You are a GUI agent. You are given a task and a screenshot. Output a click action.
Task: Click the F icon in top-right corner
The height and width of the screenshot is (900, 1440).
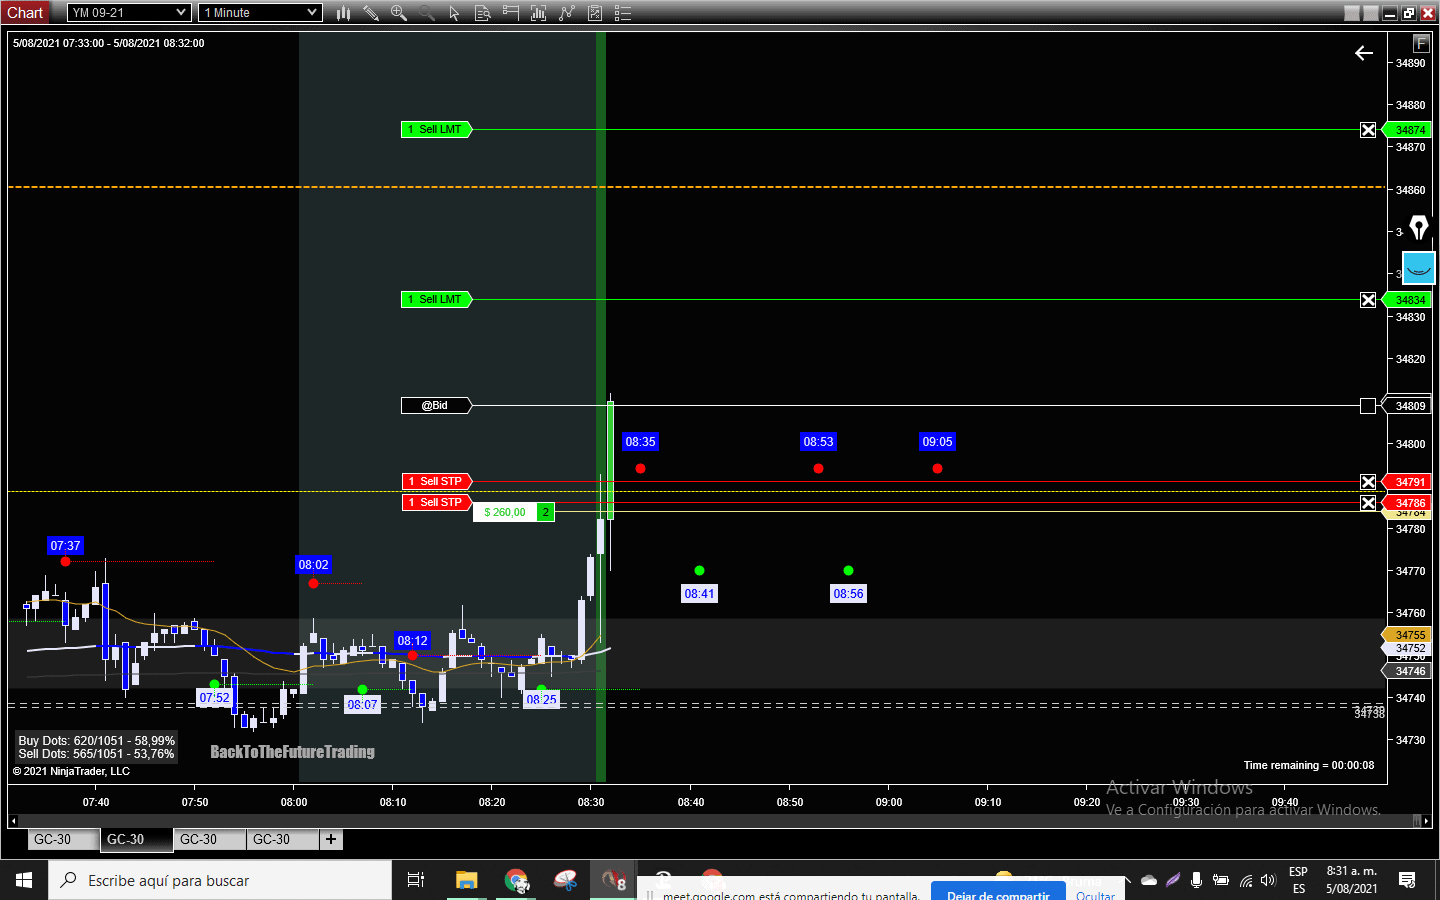(x=1420, y=44)
